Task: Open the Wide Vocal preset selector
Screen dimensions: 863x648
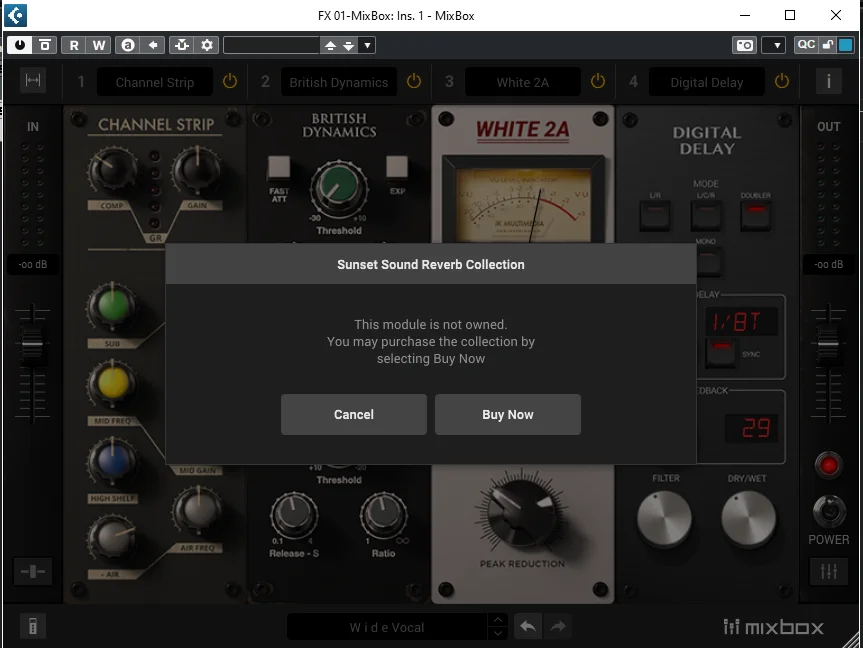Action: pos(387,627)
